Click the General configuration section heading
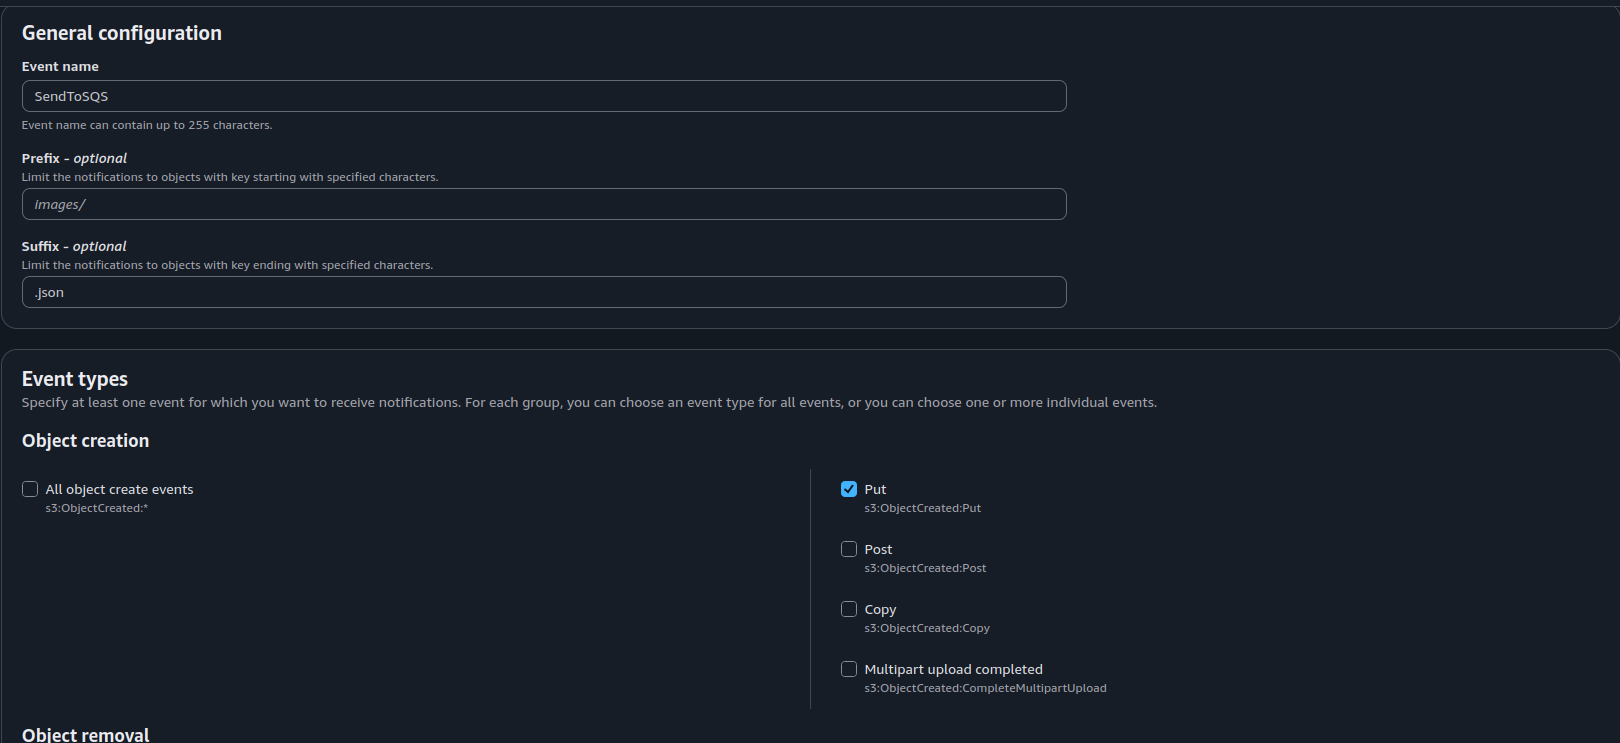This screenshot has width=1620, height=743. (122, 33)
